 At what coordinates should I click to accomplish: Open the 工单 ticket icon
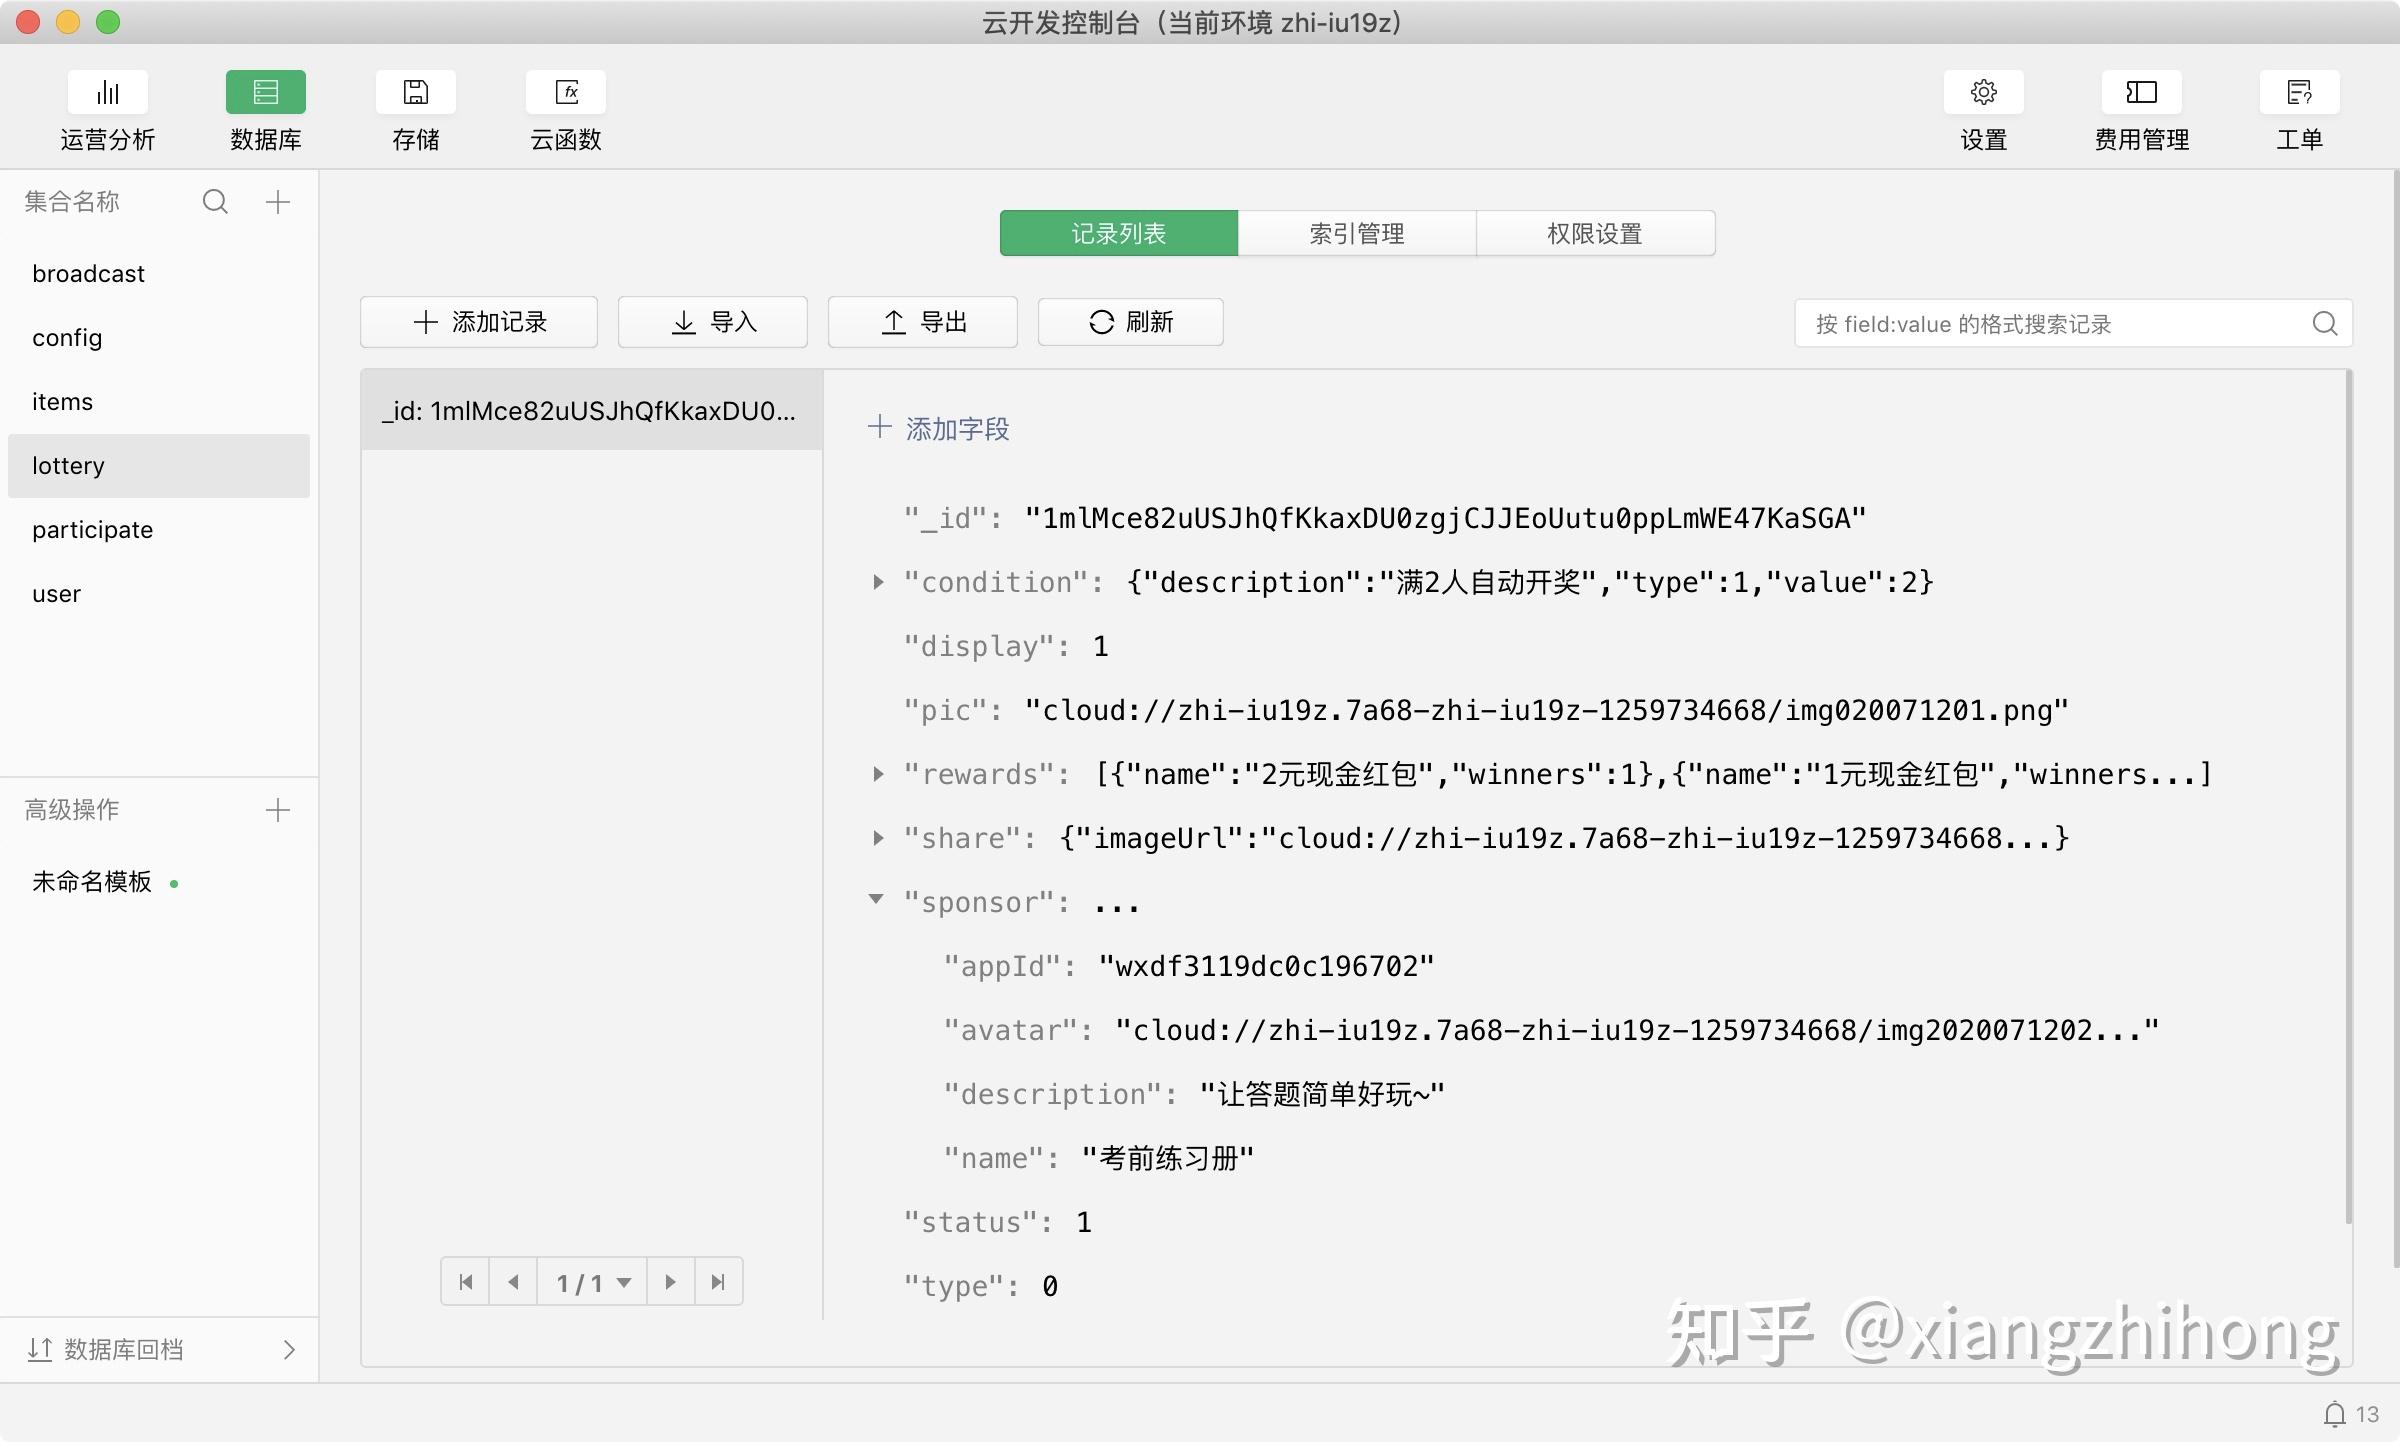coord(2300,93)
